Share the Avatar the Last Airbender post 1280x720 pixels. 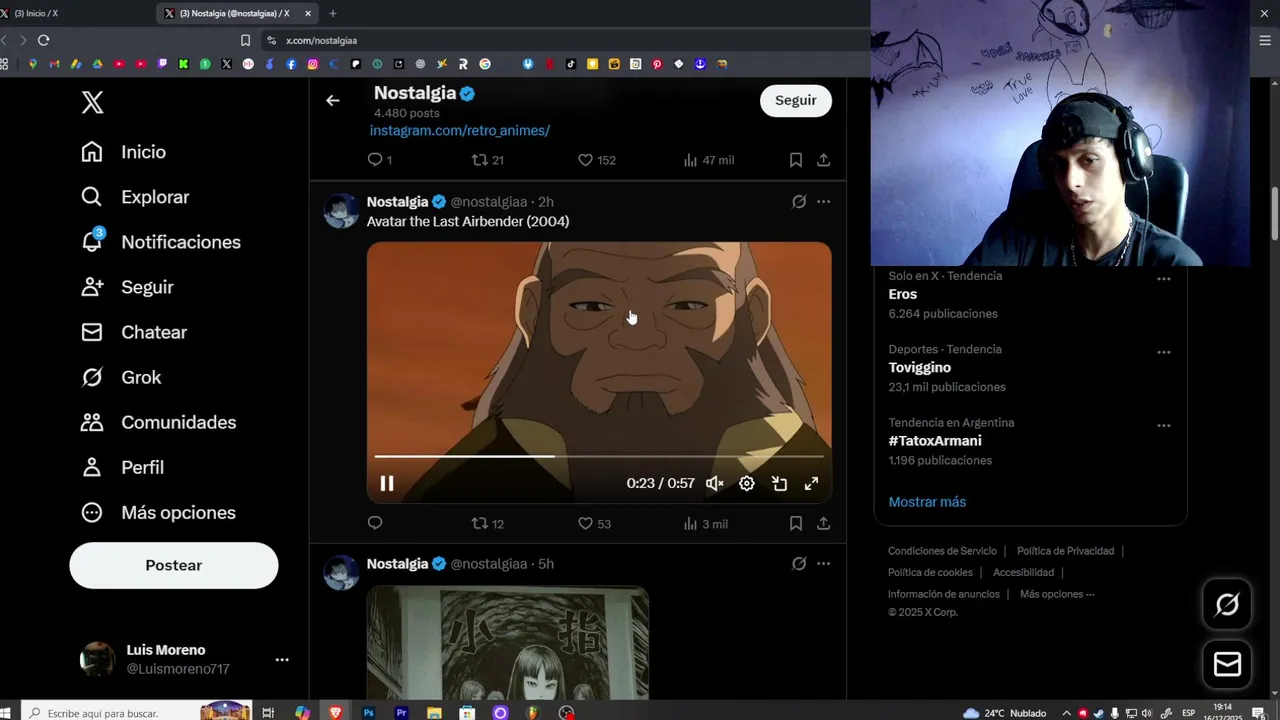coord(823,523)
